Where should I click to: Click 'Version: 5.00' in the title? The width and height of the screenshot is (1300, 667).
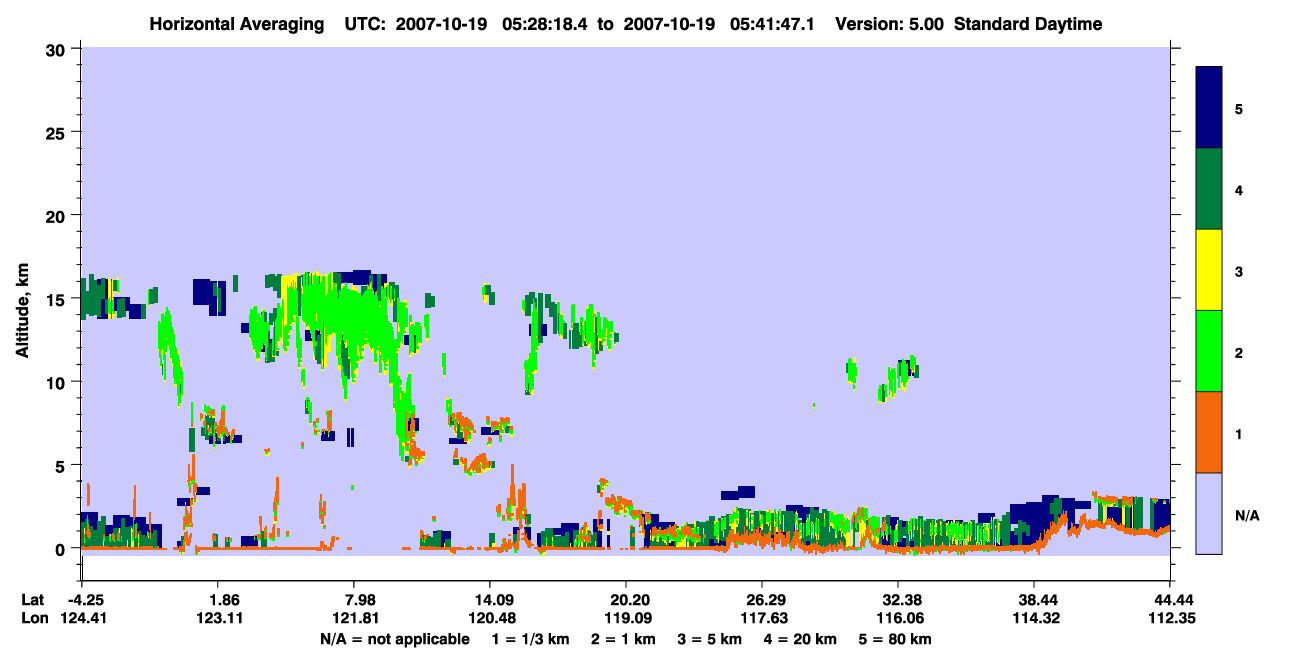pos(890,24)
